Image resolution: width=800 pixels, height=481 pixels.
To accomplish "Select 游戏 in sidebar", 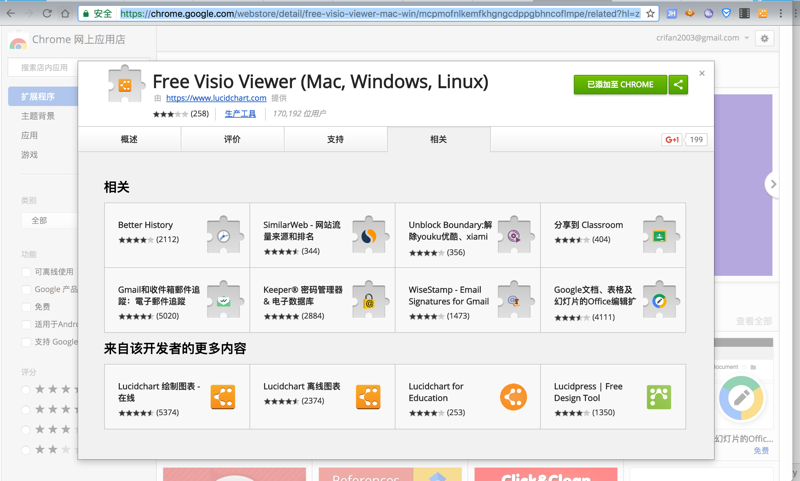I will 29,155.
